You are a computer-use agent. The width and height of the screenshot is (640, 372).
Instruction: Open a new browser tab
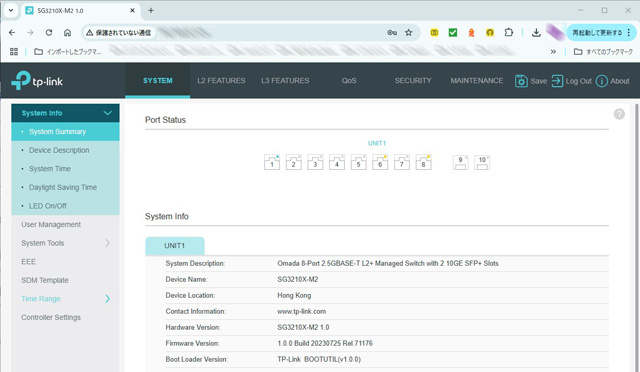pyautogui.click(x=151, y=11)
